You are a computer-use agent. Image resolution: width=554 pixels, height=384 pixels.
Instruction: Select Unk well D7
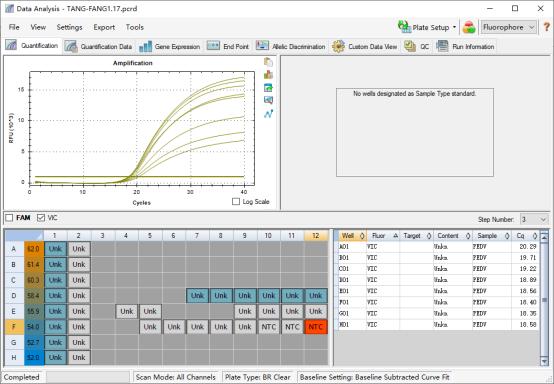pos(197,296)
